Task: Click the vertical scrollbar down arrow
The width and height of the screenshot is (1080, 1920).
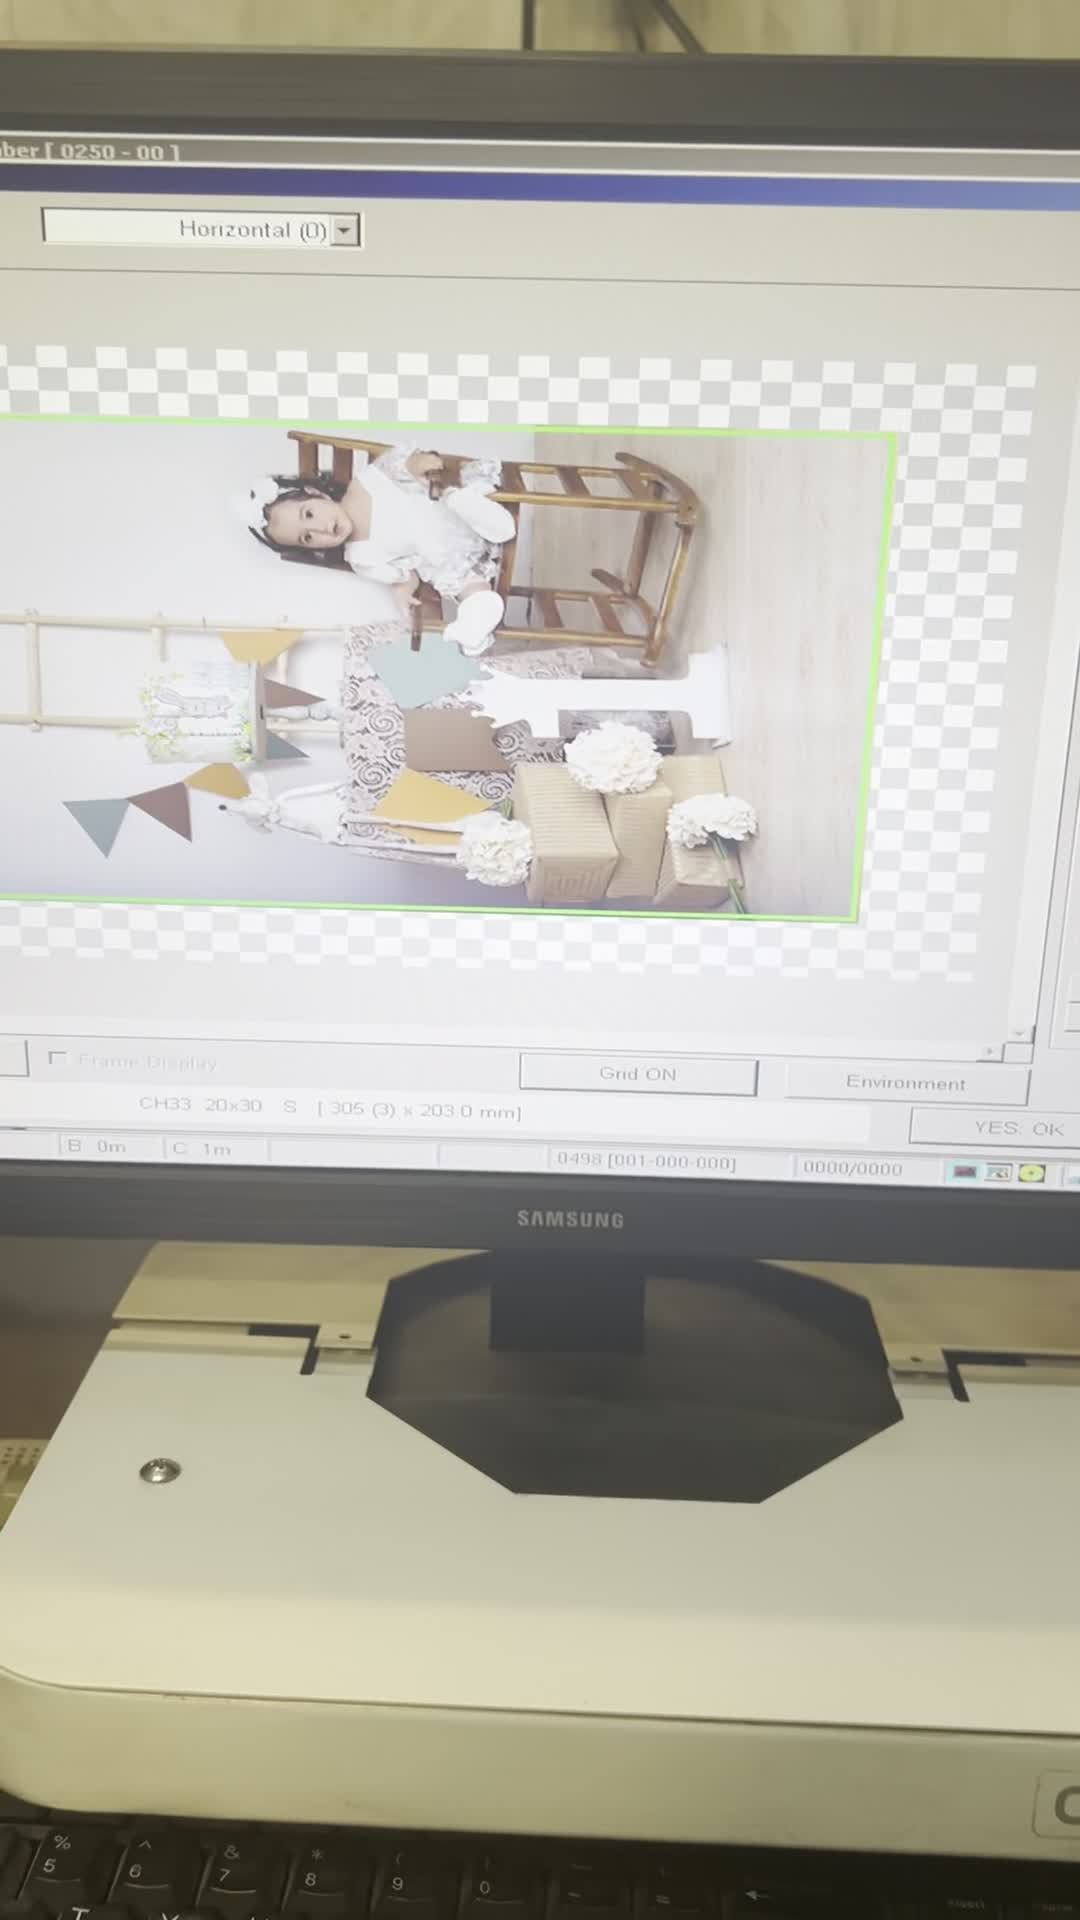Action: pyautogui.click(x=1019, y=1033)
